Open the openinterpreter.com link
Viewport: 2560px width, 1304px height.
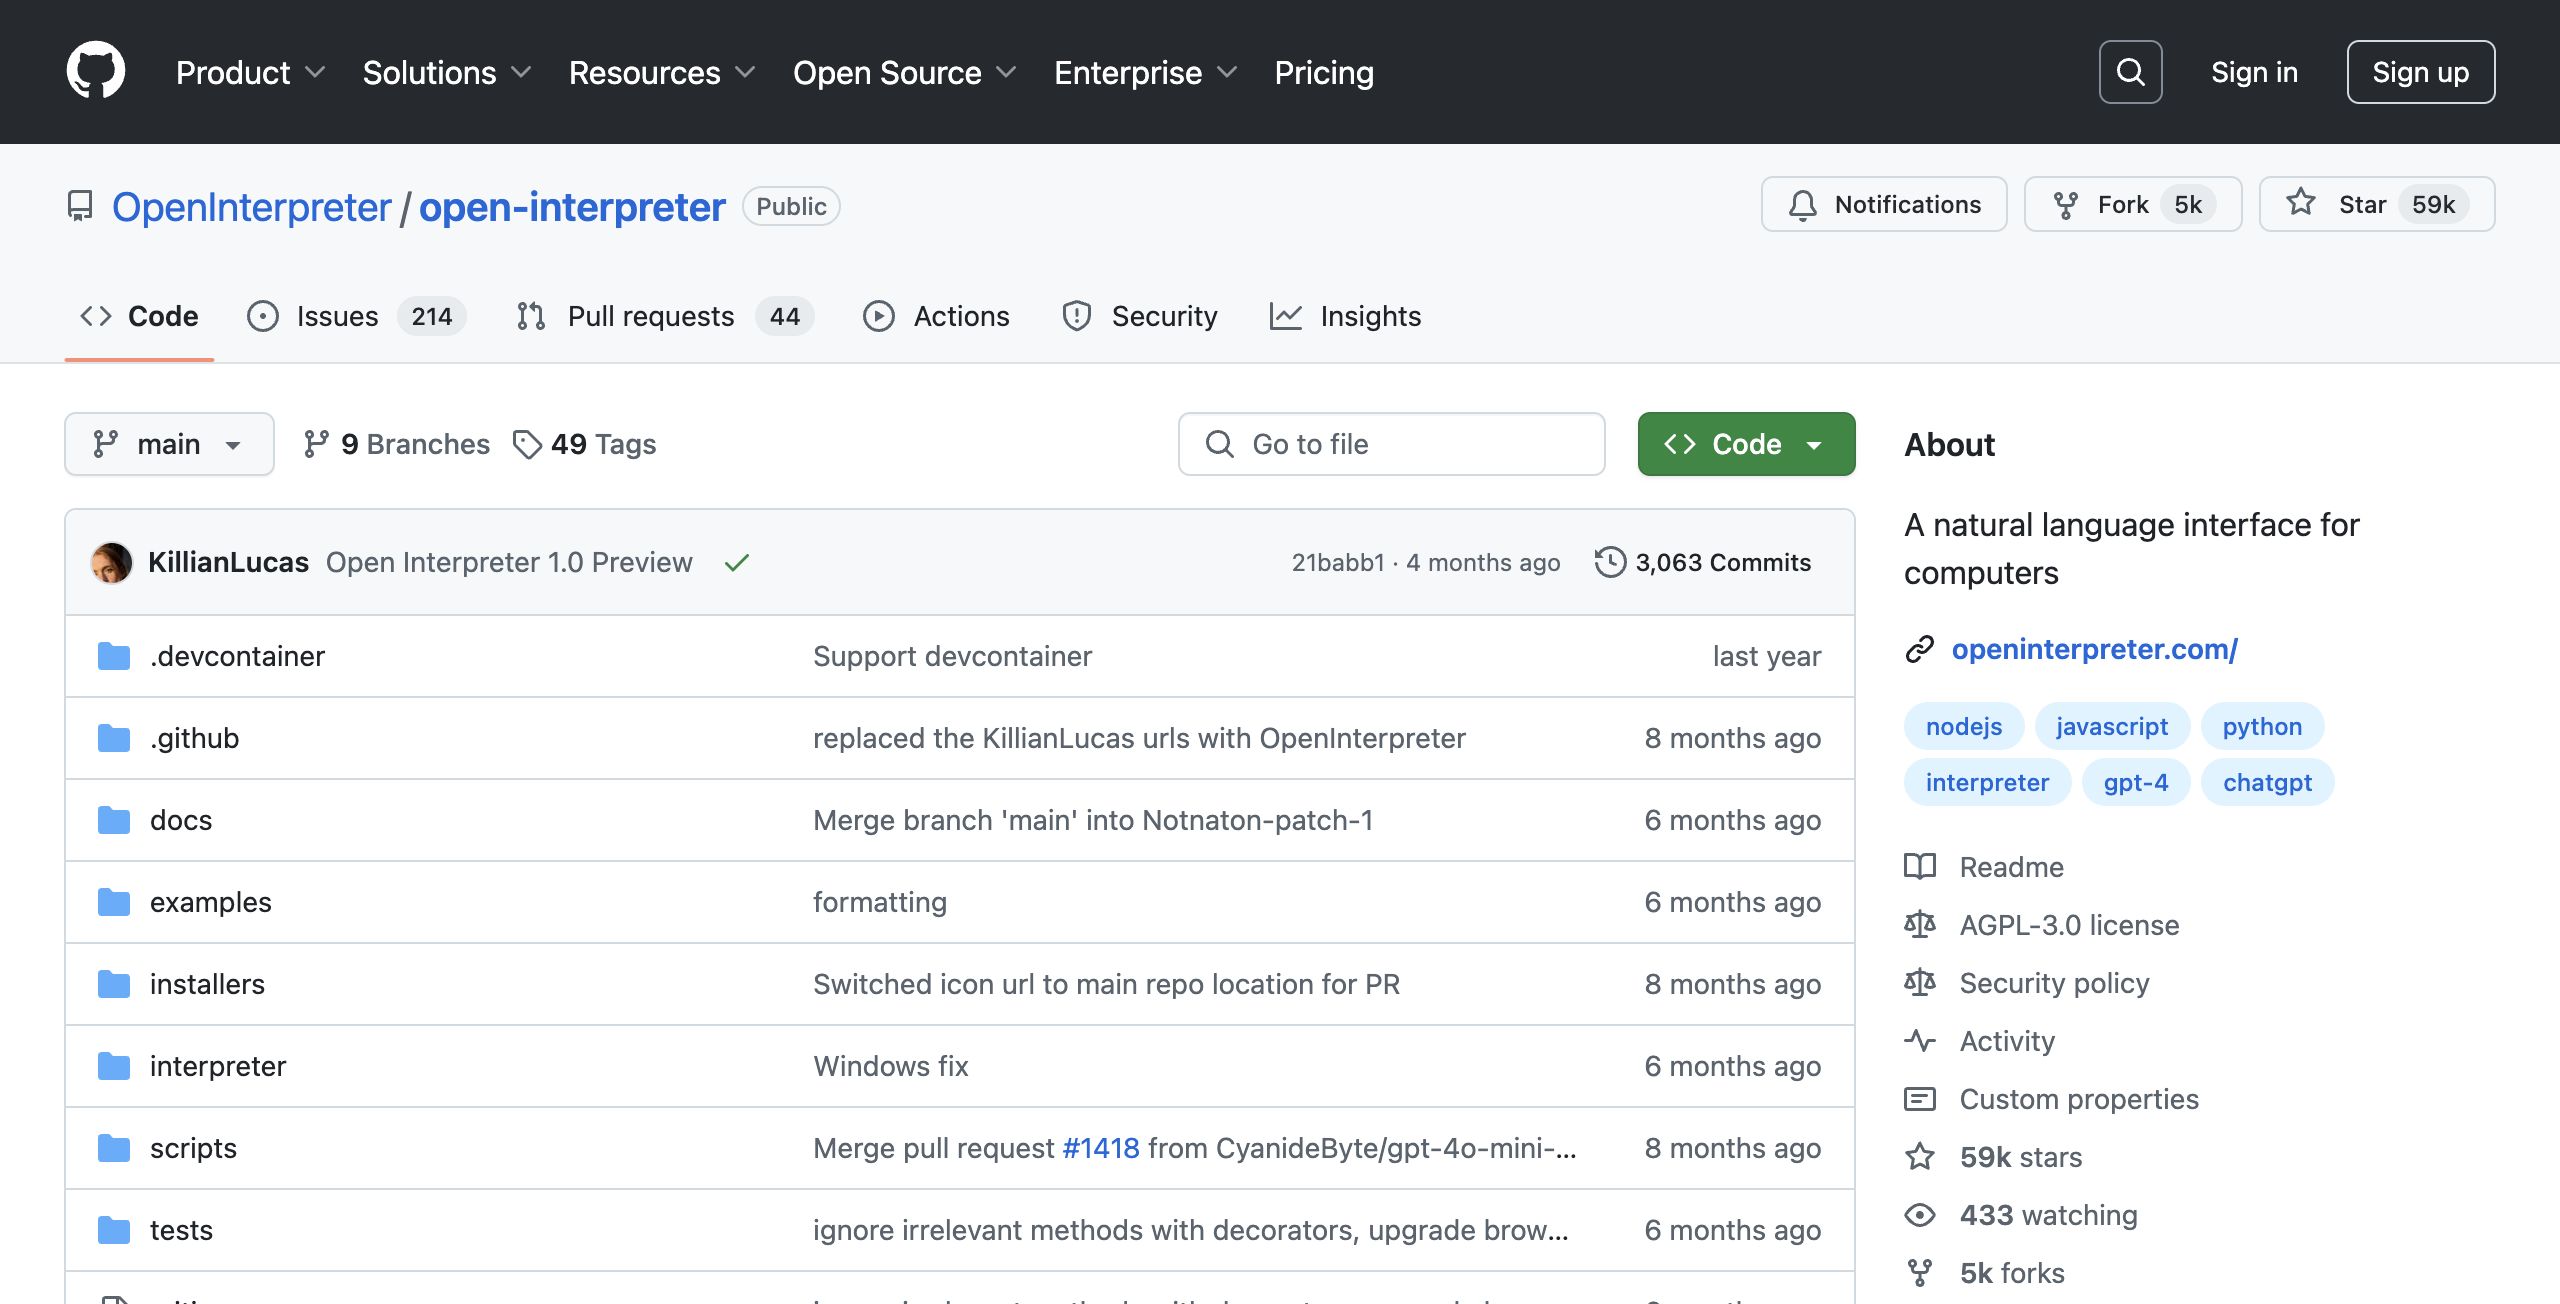(x=2094, y=649)
